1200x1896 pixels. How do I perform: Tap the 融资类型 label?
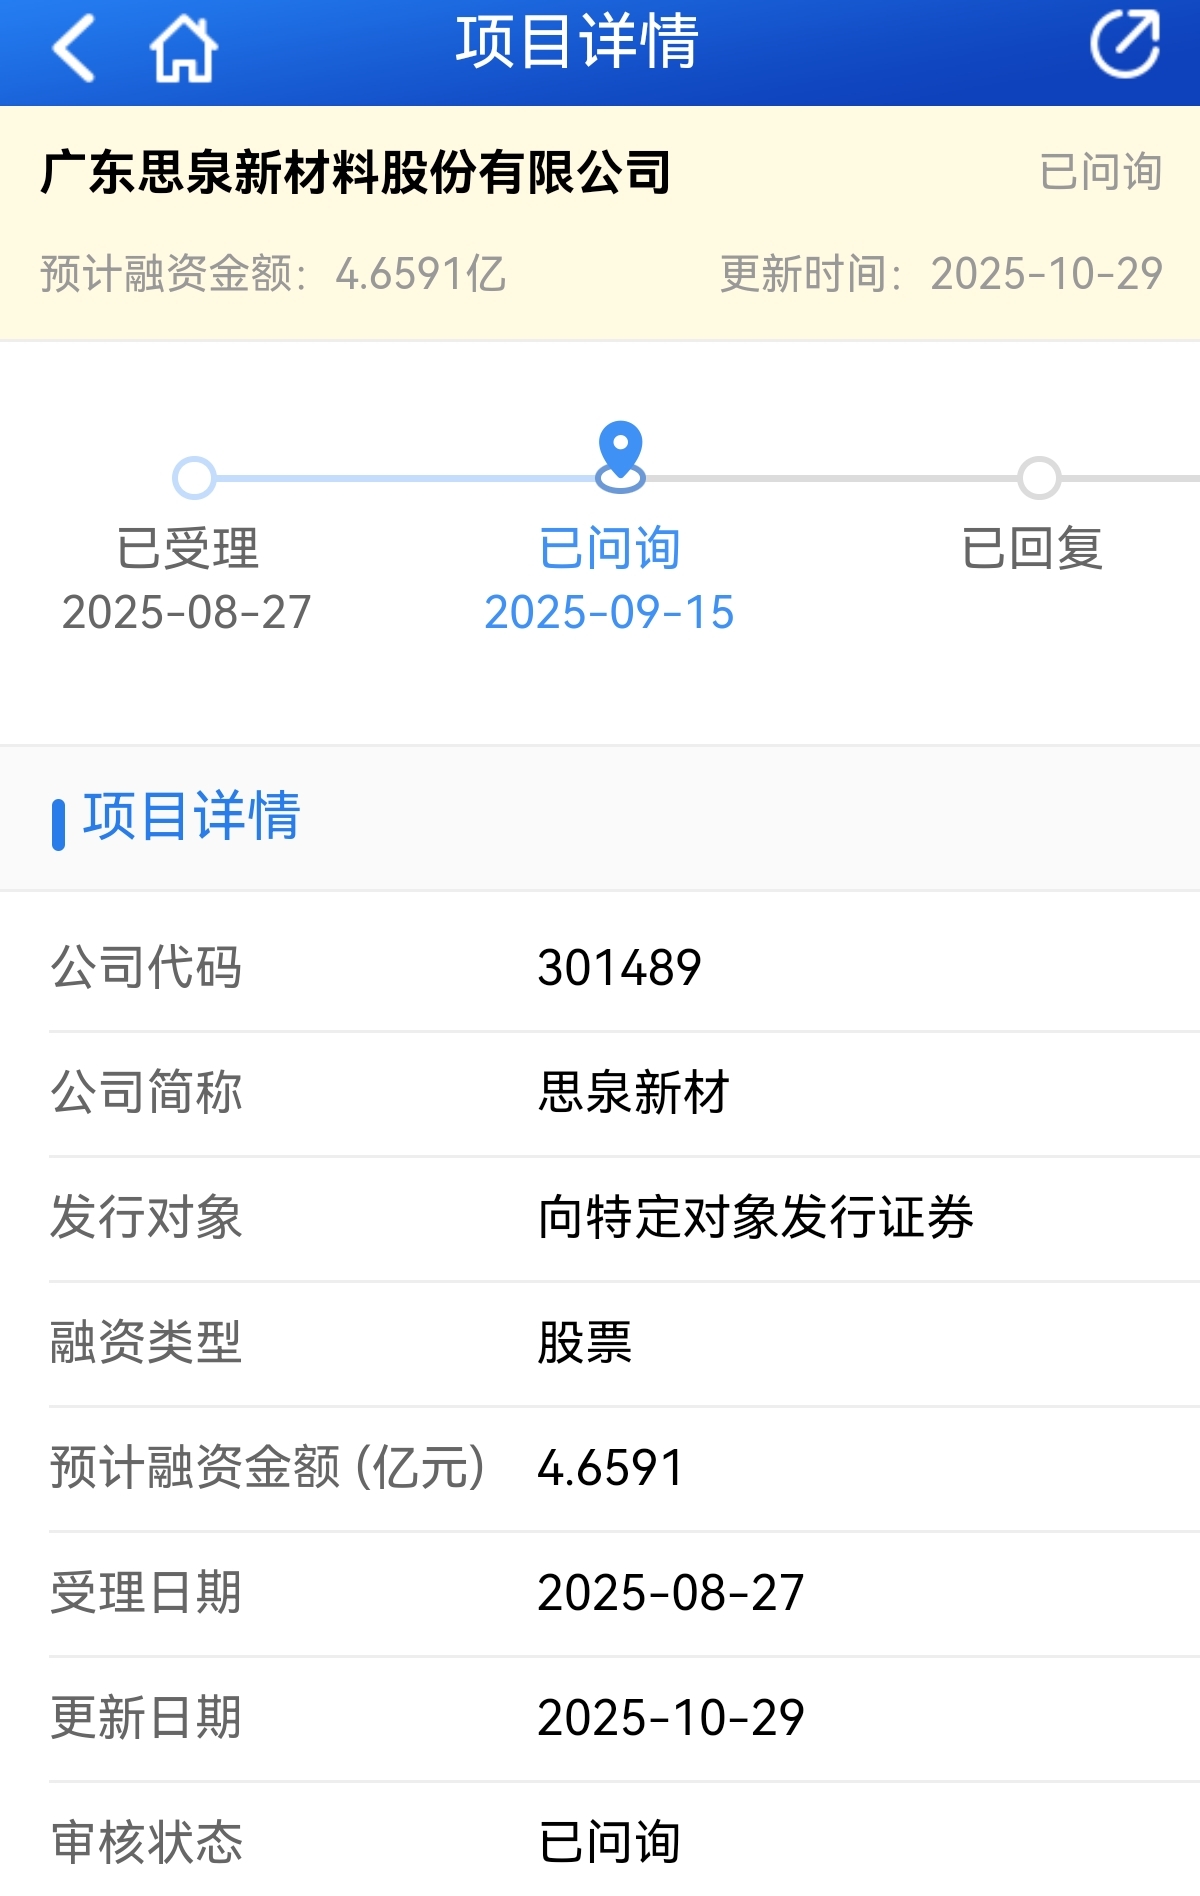coord(146,1342)
